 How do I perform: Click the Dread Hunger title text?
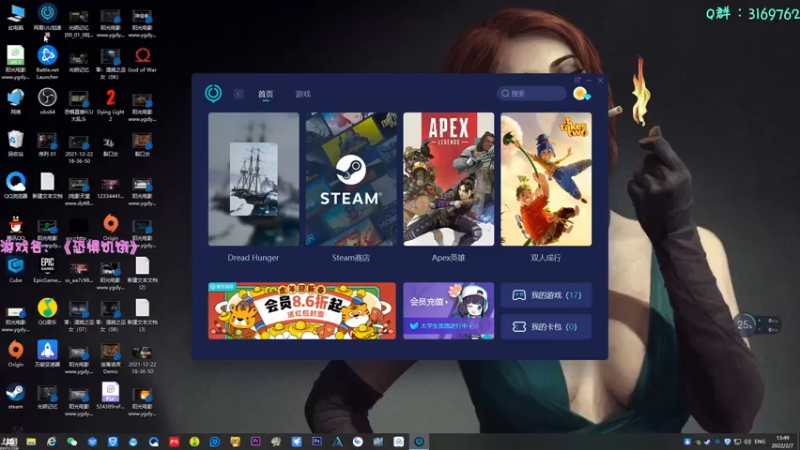pos(253,258)
